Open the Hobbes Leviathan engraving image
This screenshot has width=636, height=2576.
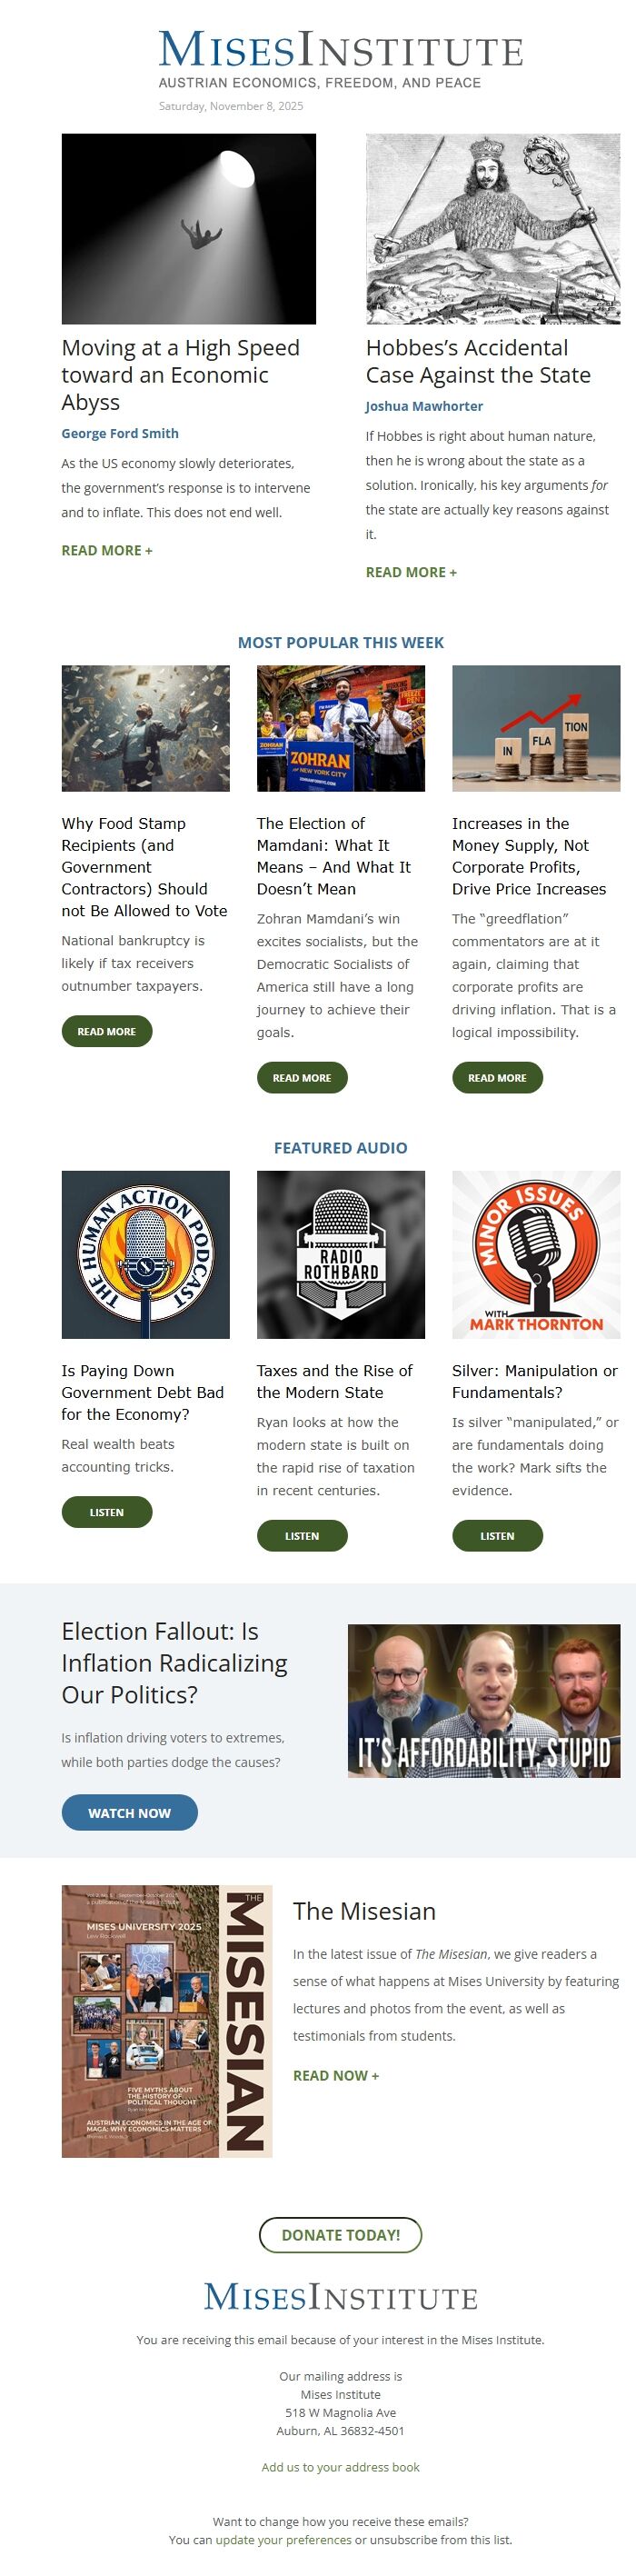point(492,229)
